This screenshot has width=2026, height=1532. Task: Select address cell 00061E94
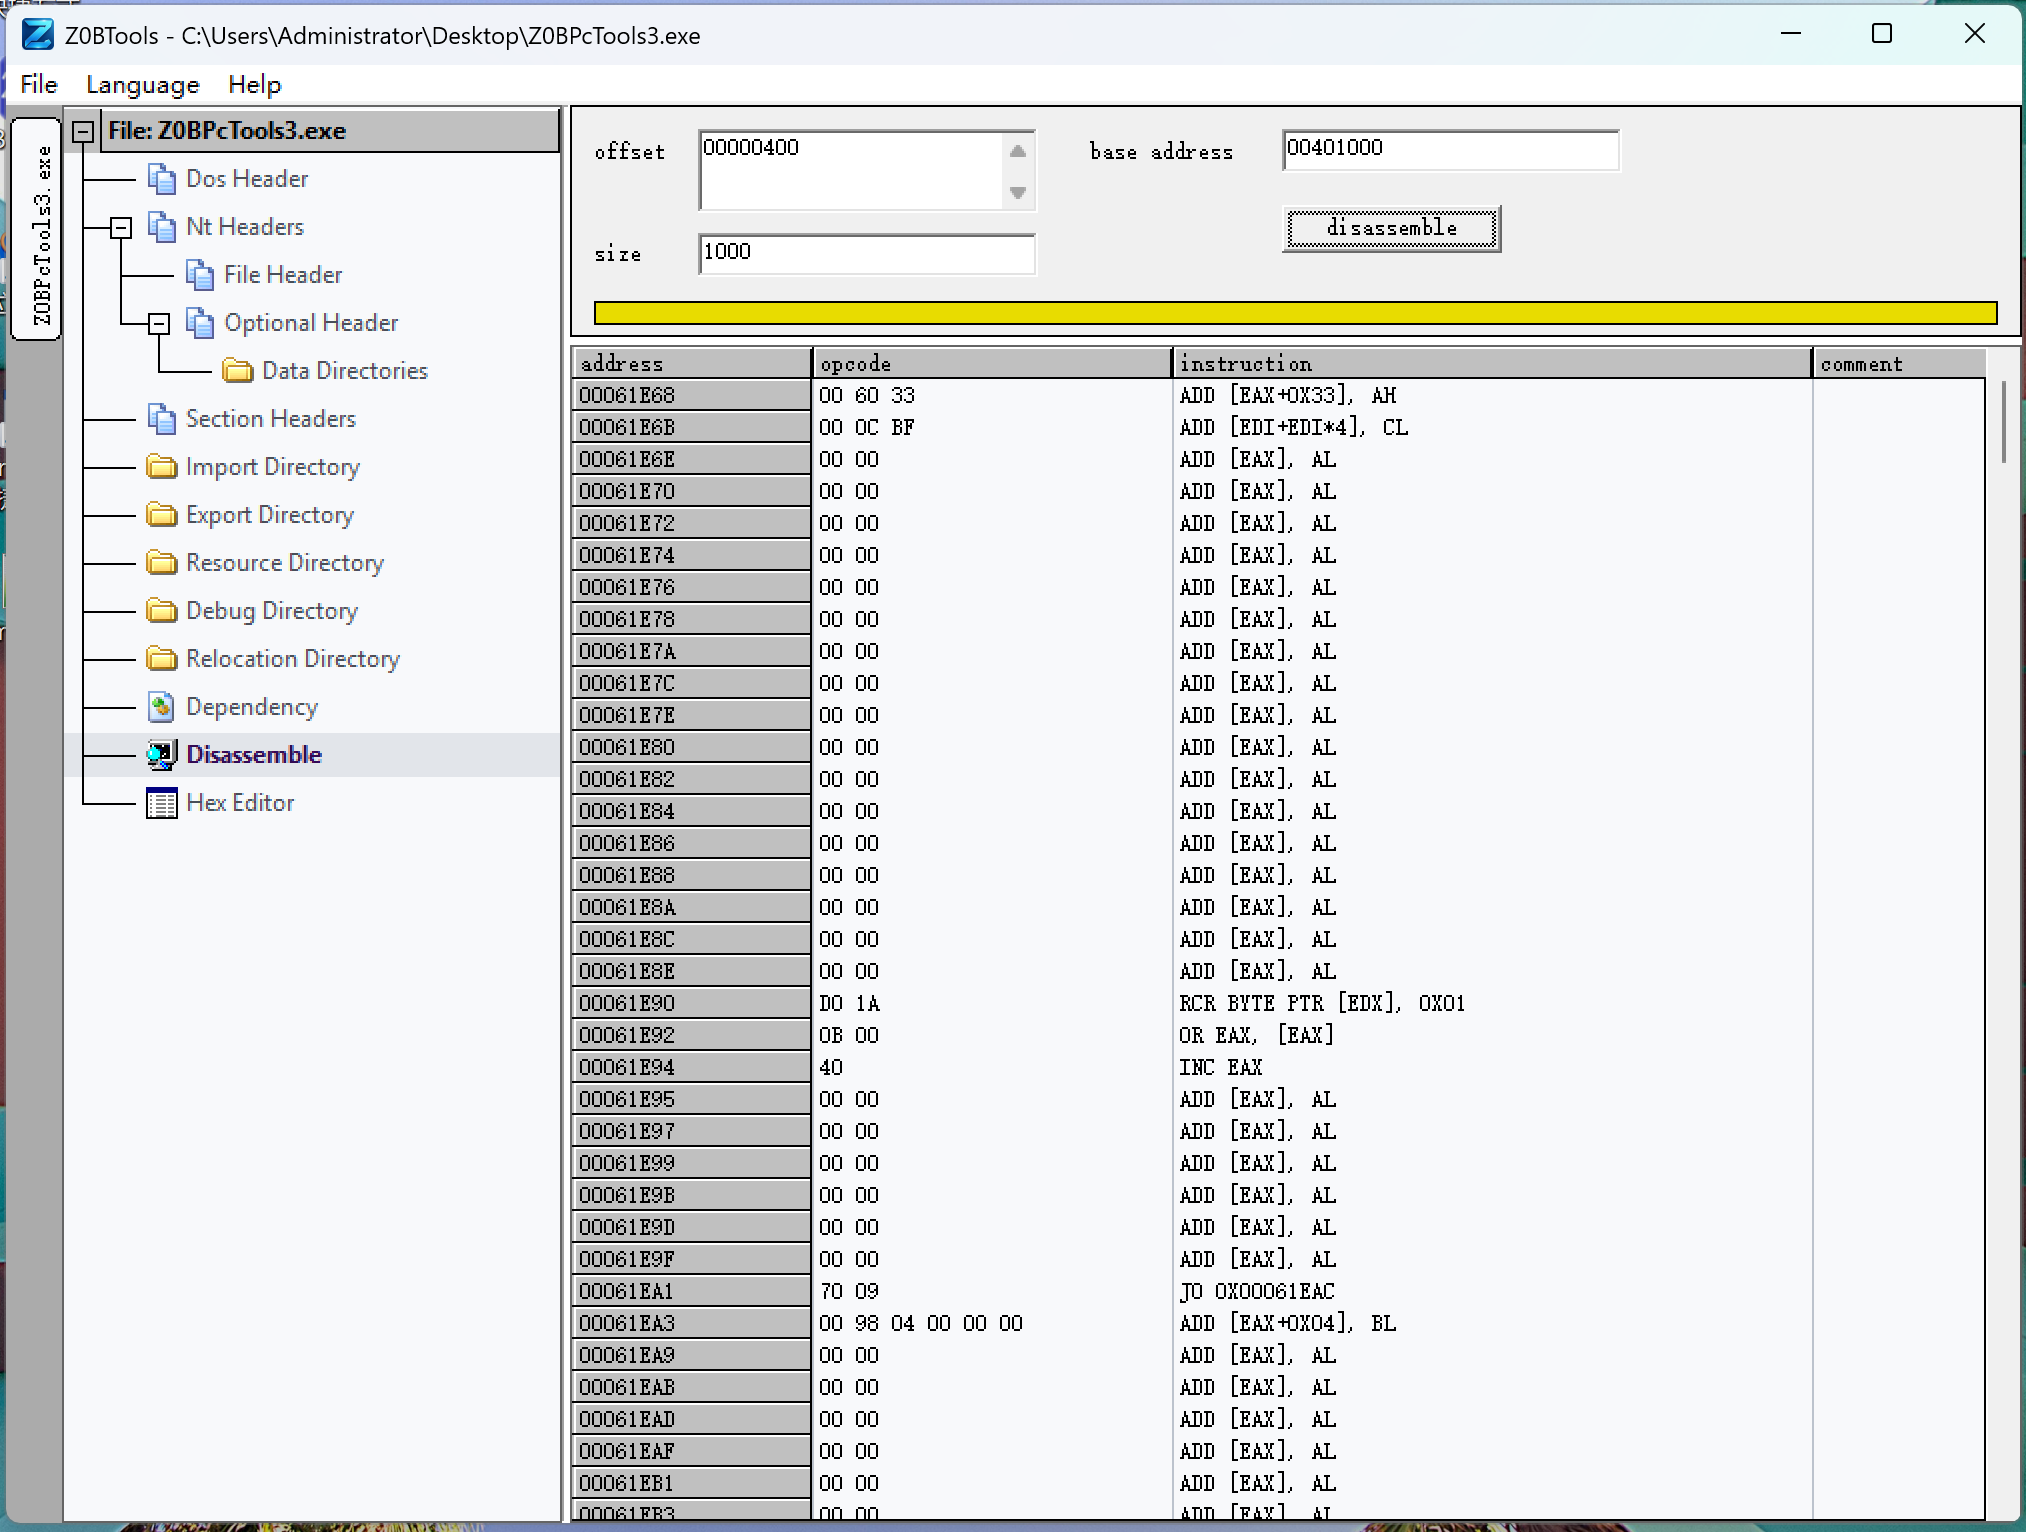click(x=691, y=1068)
